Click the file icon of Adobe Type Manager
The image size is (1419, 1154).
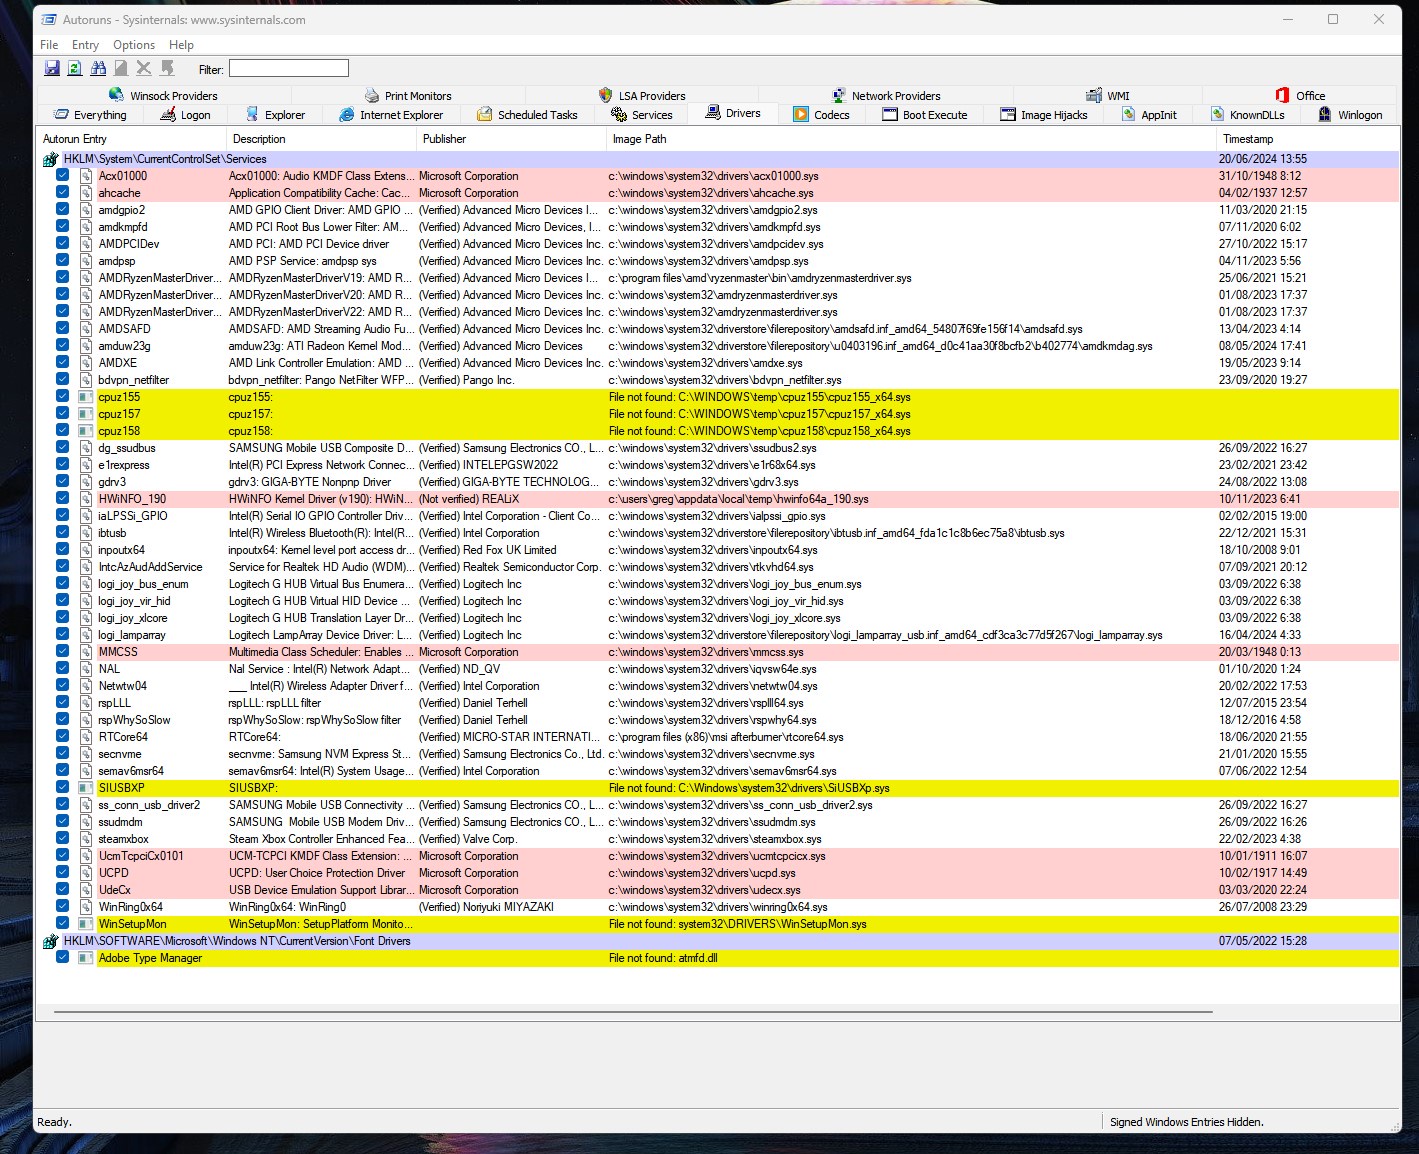coord(86,958)
